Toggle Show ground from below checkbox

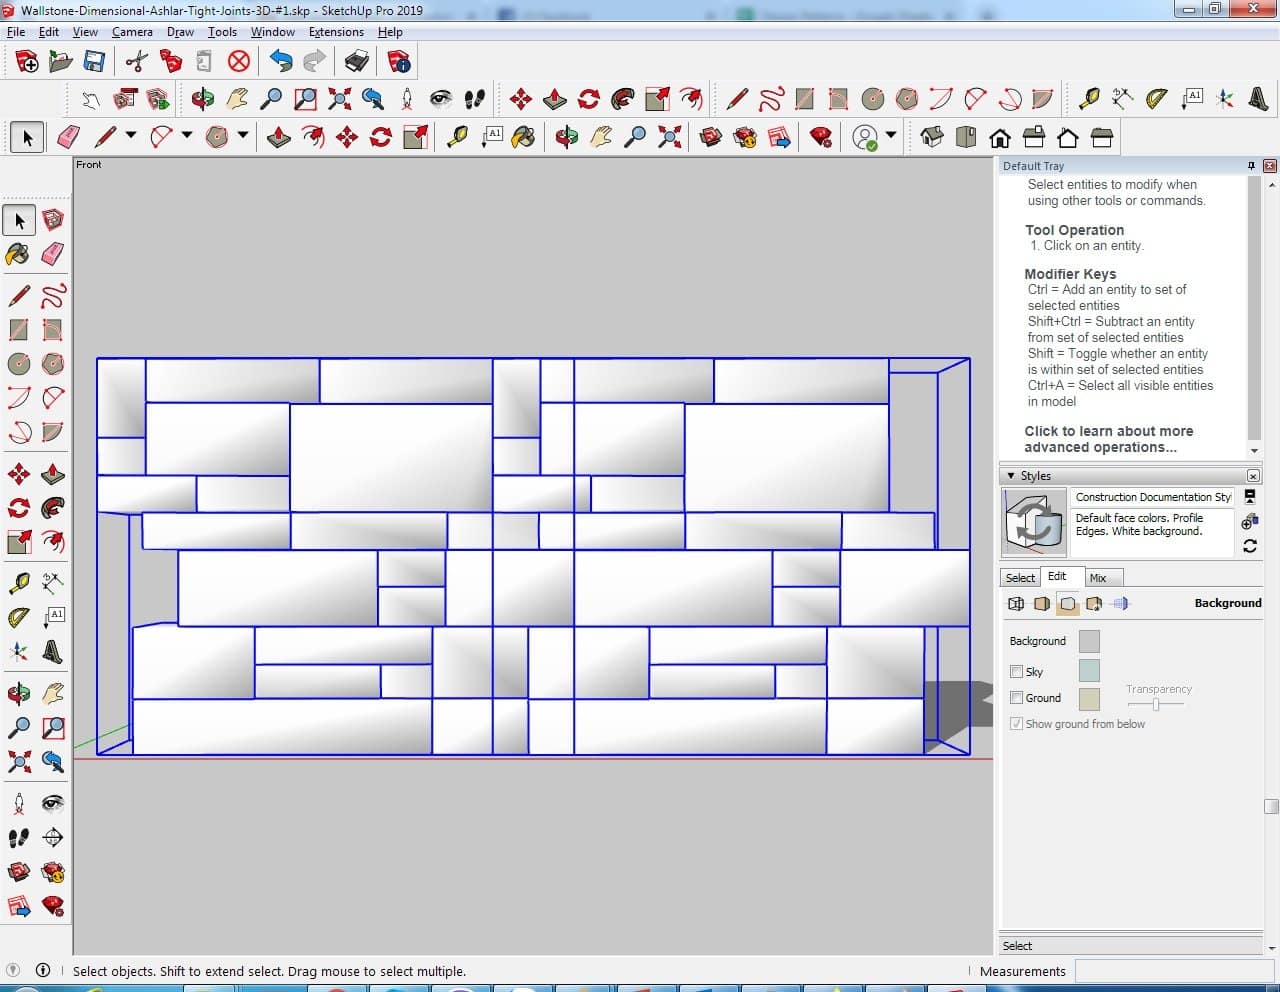[x=1017, y=724]
